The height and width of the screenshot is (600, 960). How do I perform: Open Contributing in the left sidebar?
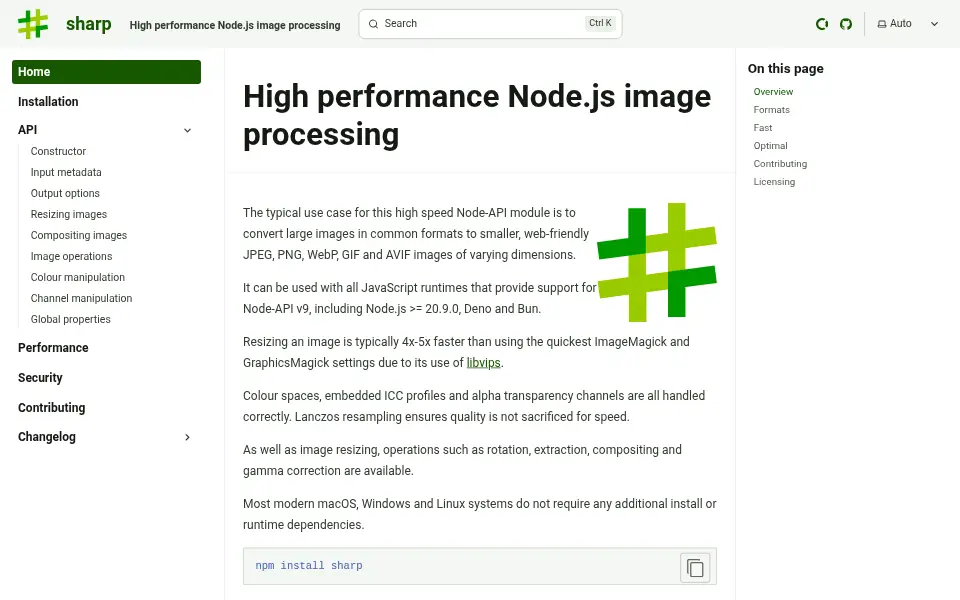[x=51, y=408]
